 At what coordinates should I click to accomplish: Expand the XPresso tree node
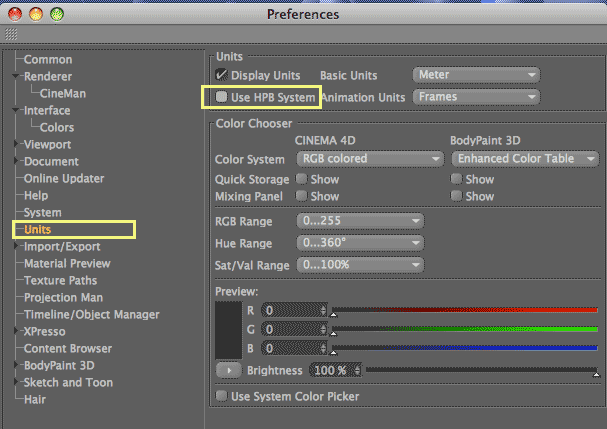pos(16,331)
